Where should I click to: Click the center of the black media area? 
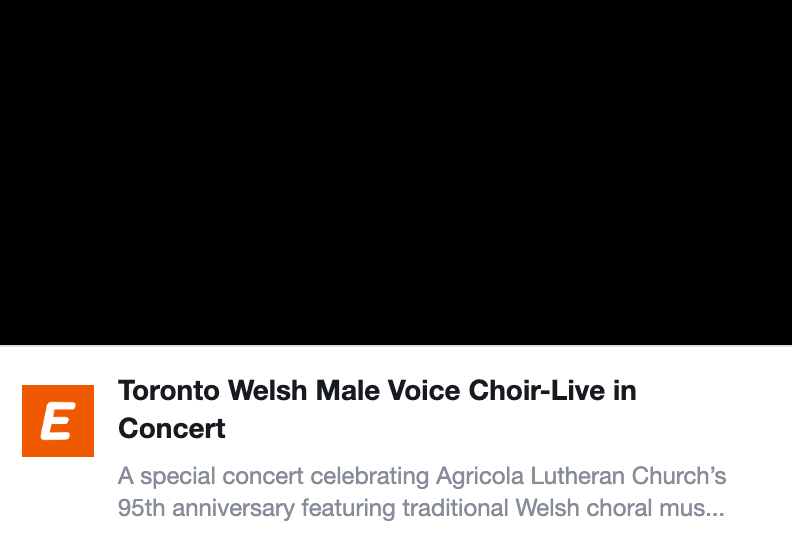[396, 172]
